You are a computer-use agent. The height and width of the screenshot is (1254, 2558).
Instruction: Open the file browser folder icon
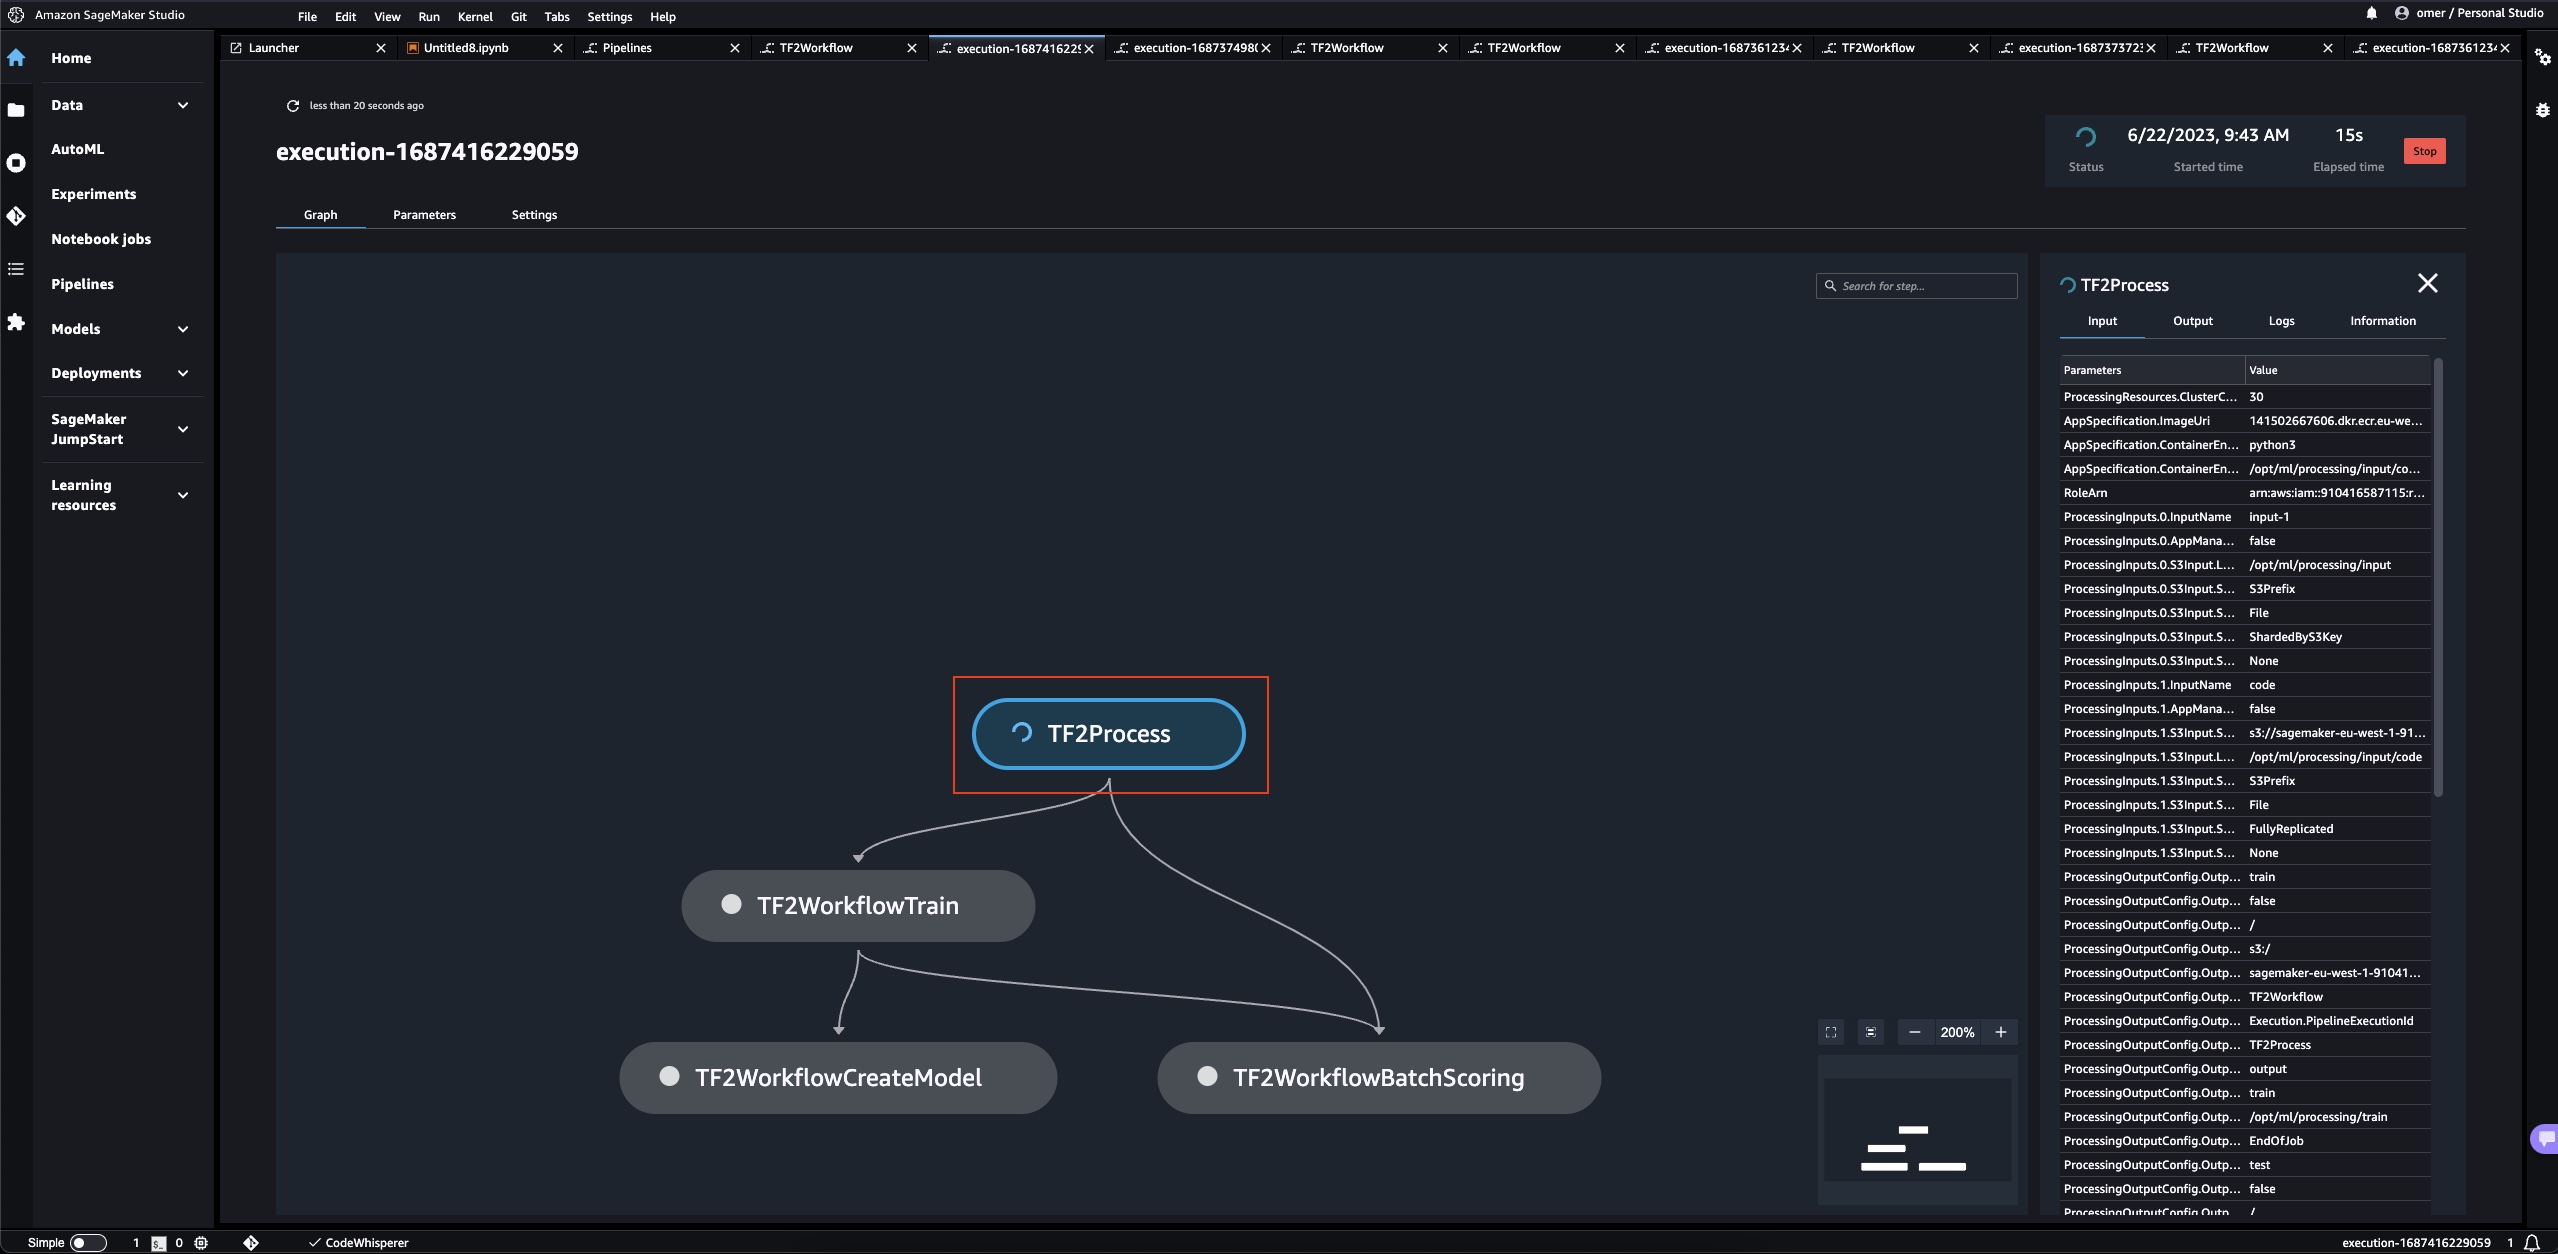[16, 110]
